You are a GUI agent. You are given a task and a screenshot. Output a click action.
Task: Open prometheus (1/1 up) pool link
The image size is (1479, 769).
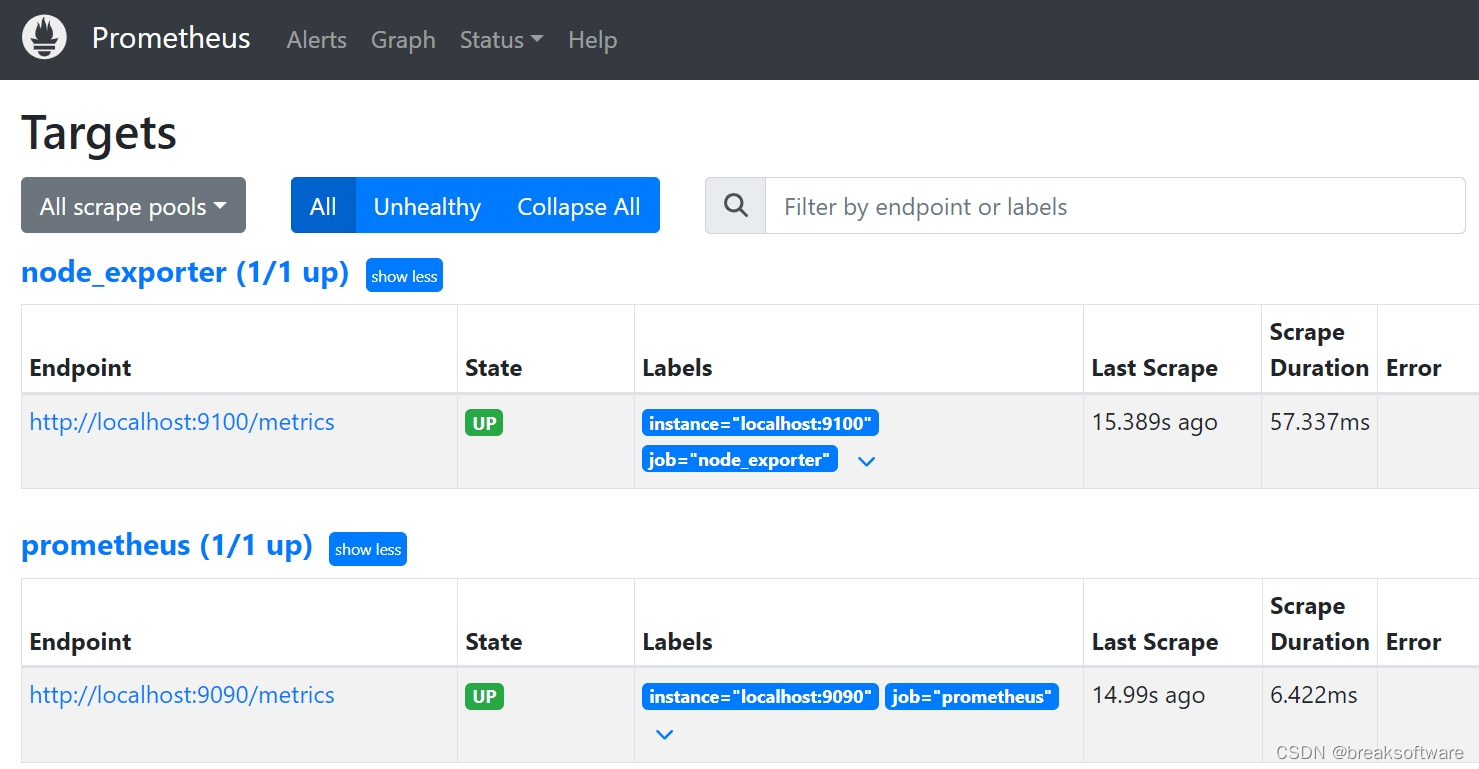click(167, 545)
